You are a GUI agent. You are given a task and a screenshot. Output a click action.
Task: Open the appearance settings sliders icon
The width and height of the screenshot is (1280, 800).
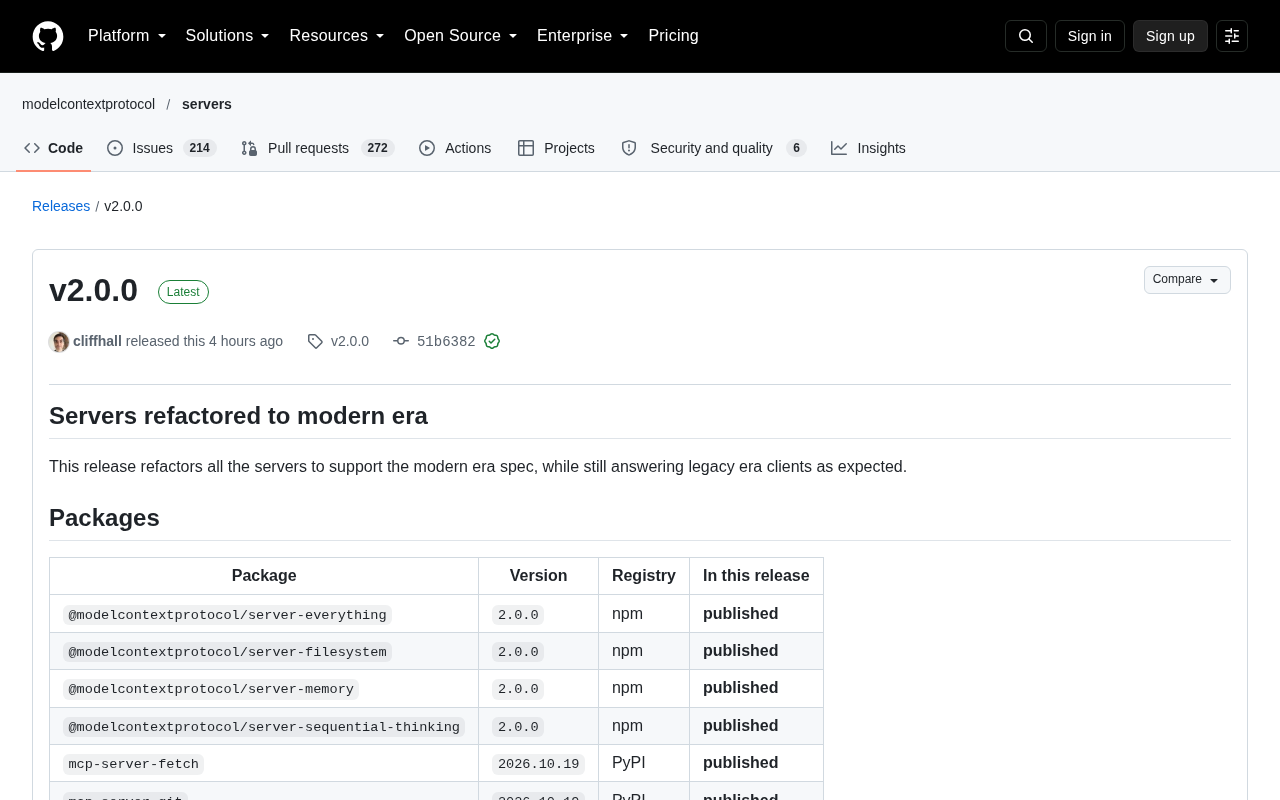pos(1232,36)
